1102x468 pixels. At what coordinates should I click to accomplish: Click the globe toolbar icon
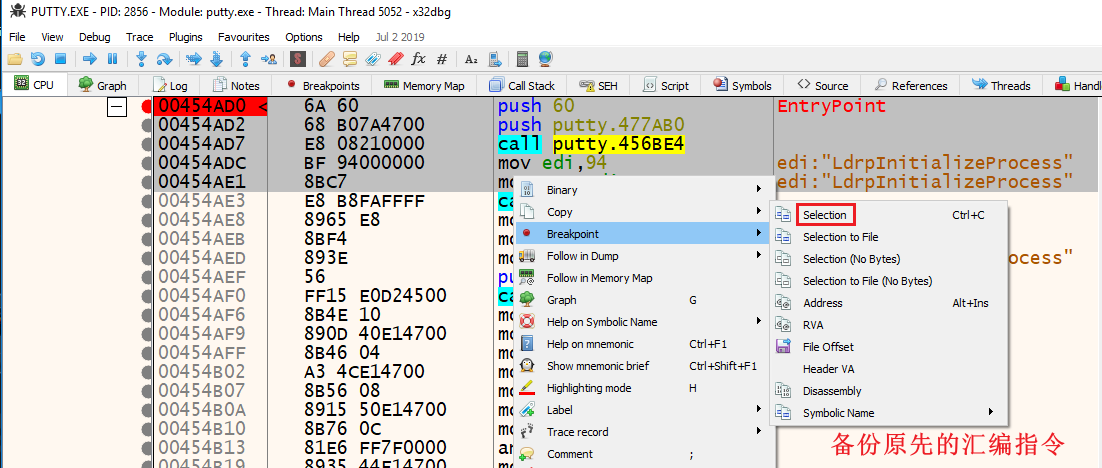tap(545, 59)
